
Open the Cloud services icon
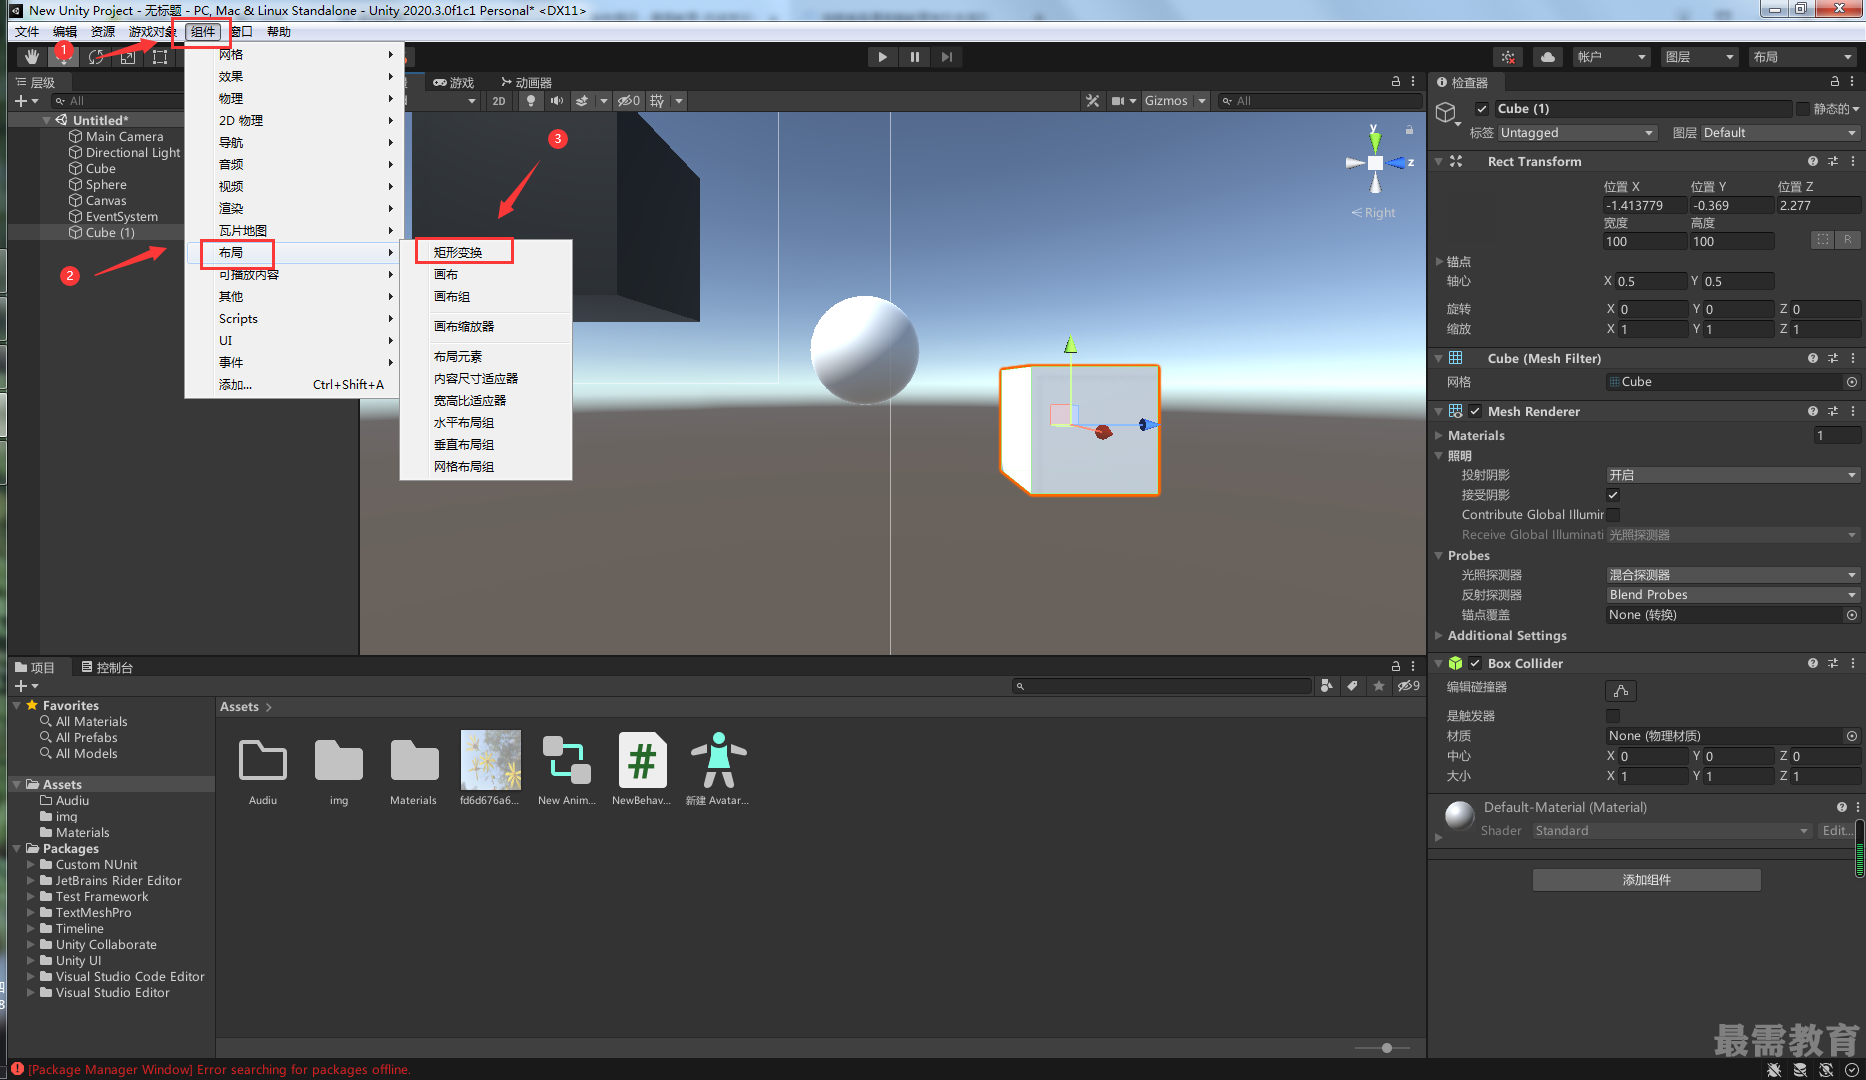1548,57
